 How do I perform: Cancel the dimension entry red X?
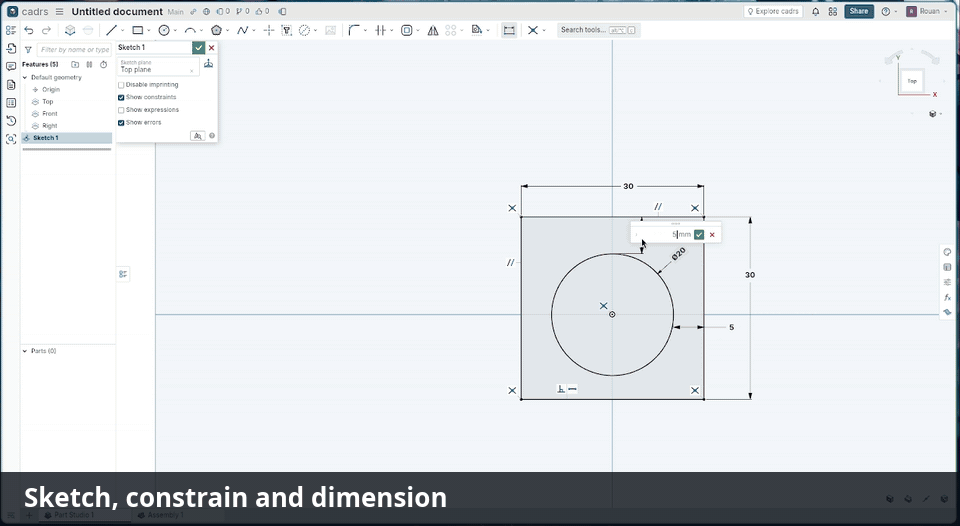point(712,235)
